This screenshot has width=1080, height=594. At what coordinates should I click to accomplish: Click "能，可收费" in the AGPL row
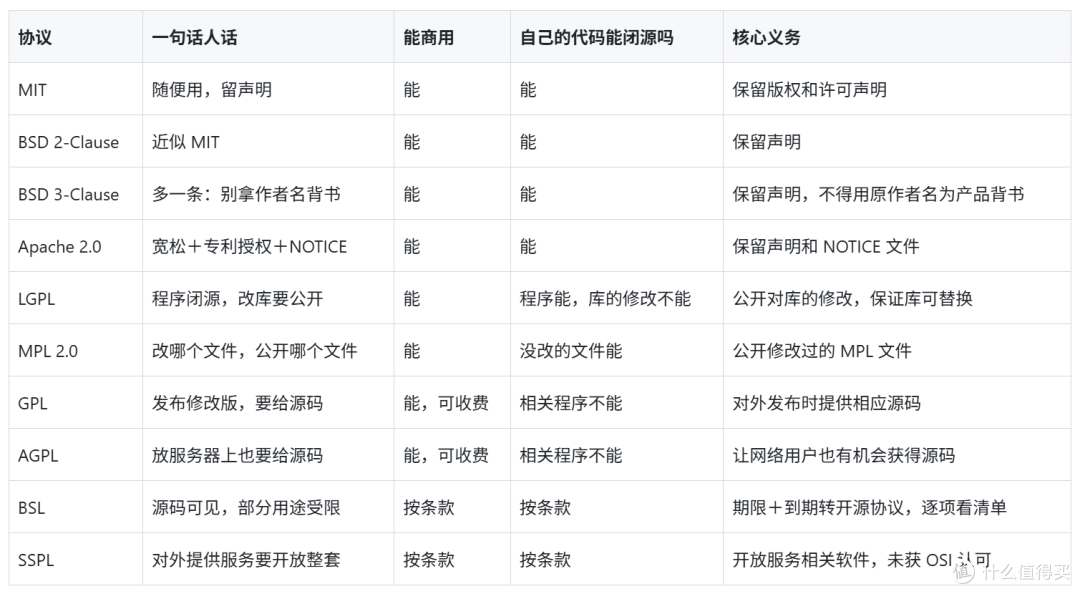pyautogui.click(x=446, y=455)
